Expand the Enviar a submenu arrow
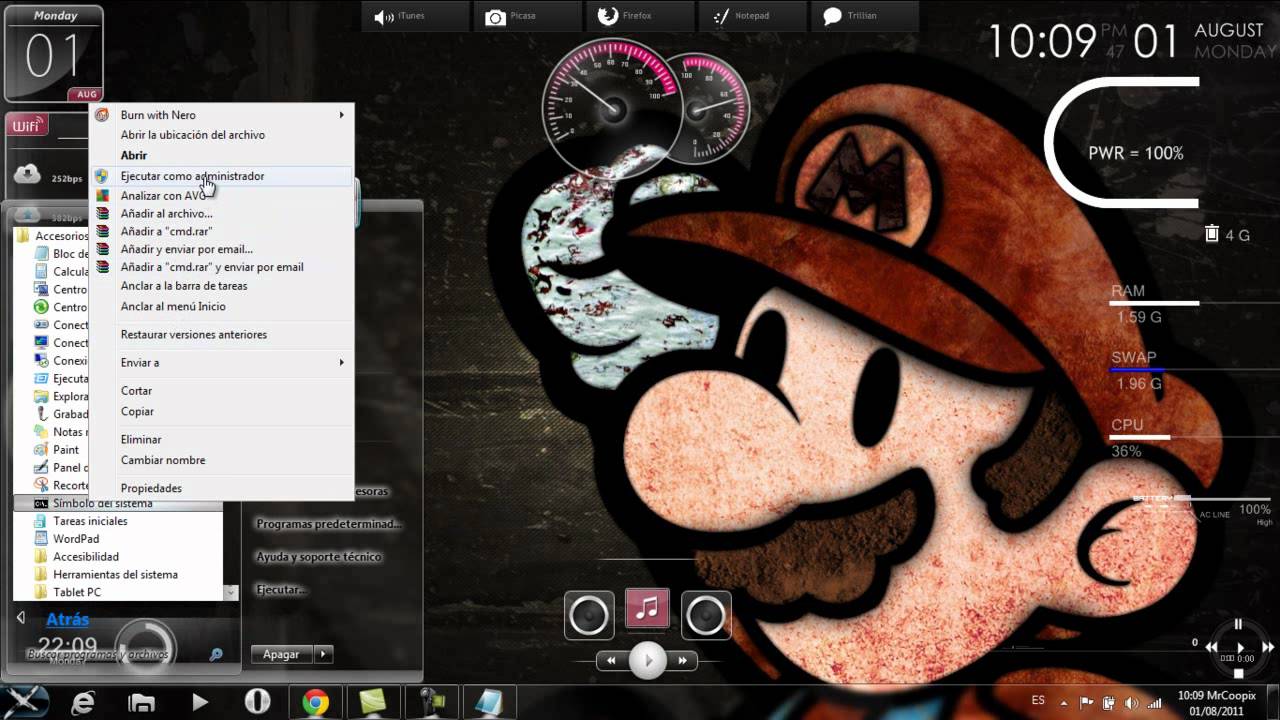This screenshot has height=720, width=1280. coord(341,362)
